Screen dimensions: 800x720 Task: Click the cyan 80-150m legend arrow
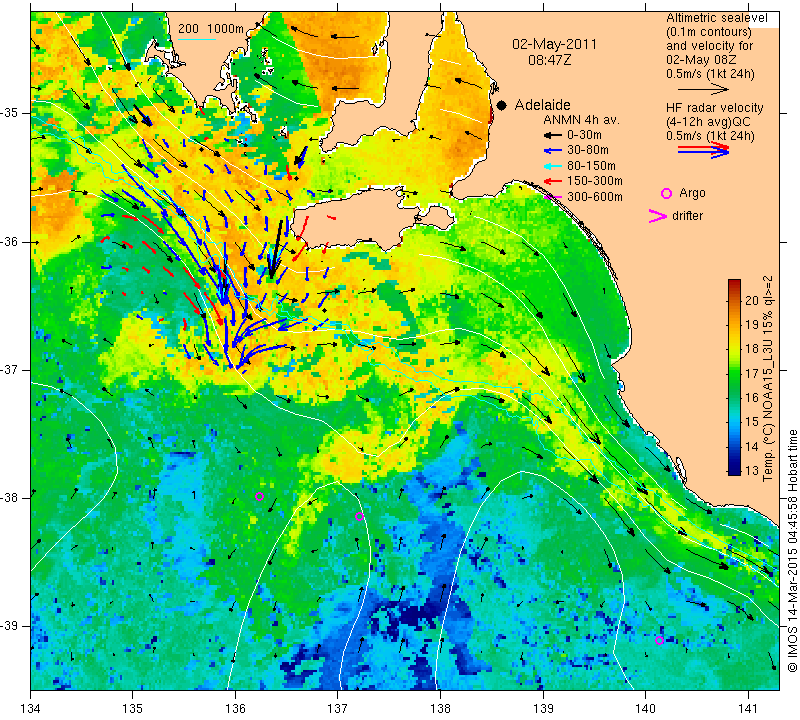(553, 166)
